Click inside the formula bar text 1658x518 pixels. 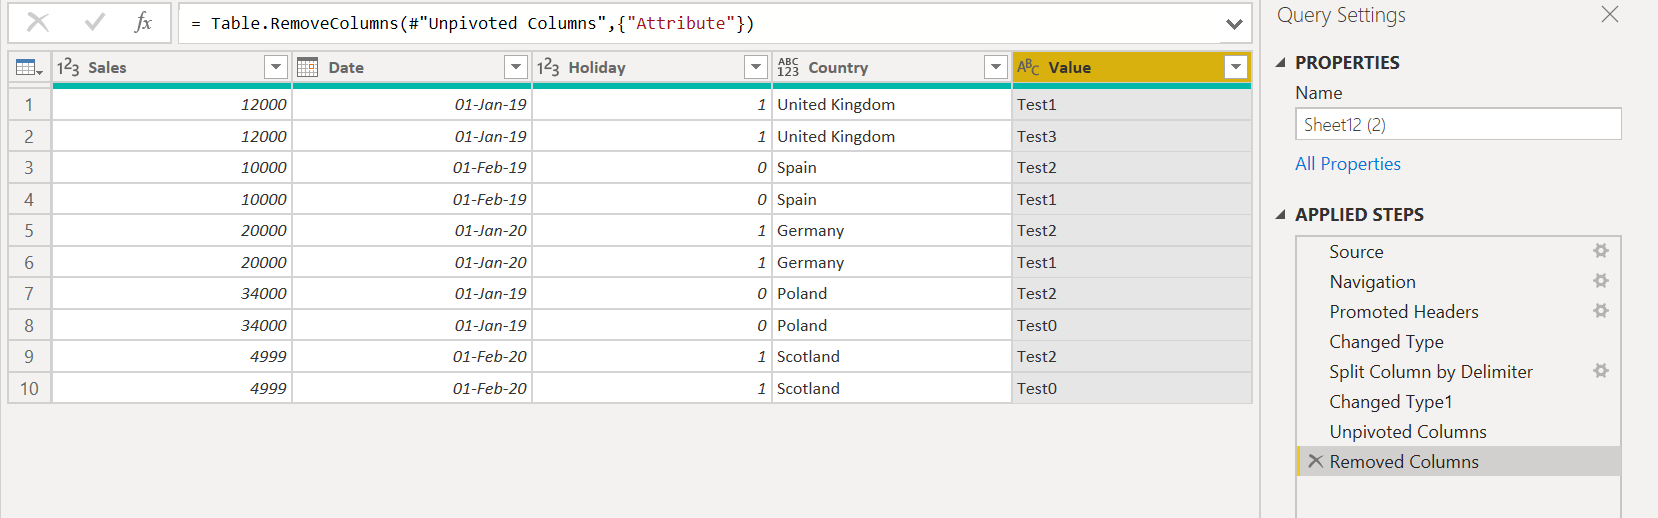point(700,23)
